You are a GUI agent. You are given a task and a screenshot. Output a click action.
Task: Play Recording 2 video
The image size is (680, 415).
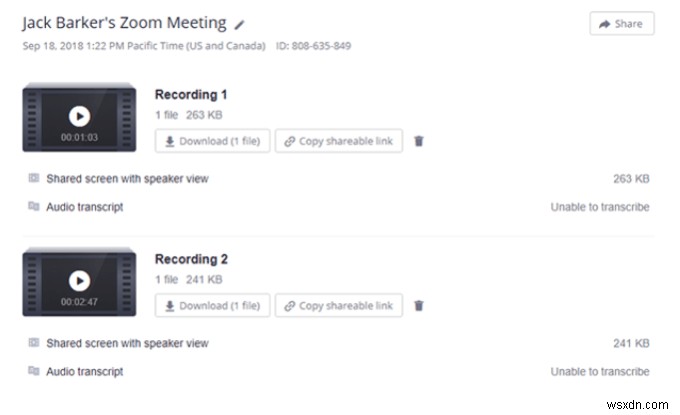(79, 281)
